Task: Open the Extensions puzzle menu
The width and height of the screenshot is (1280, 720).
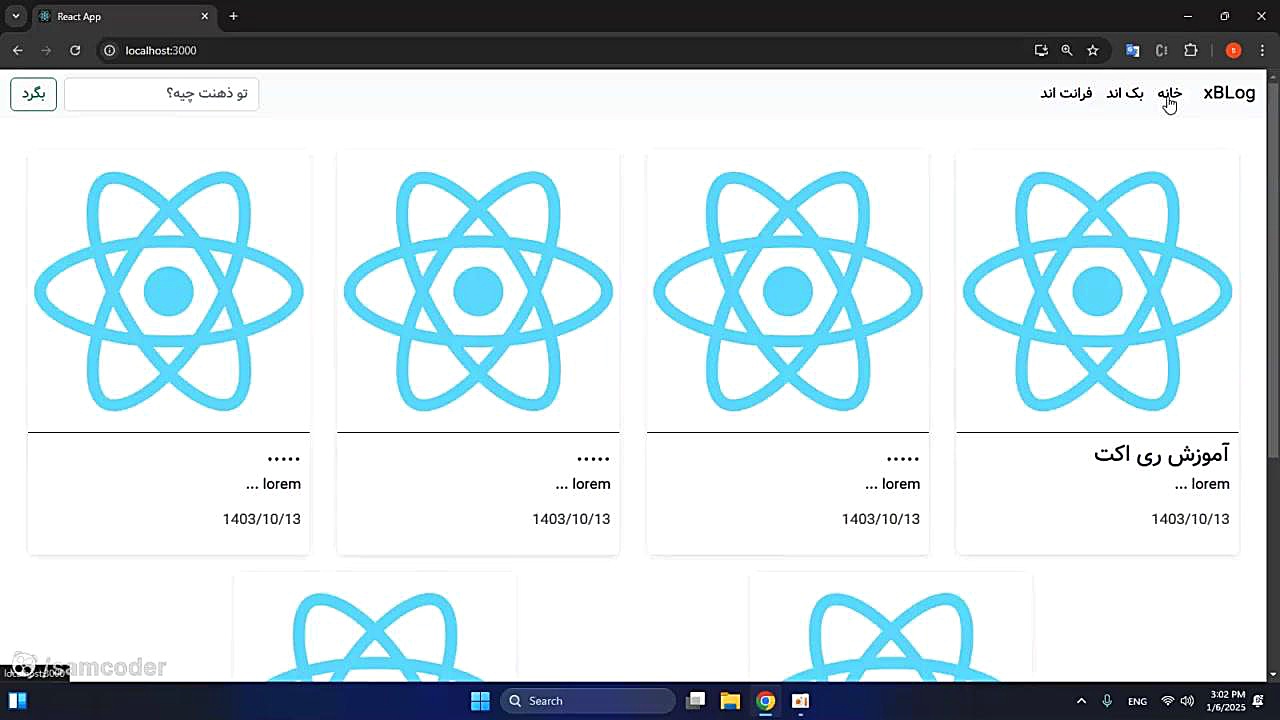Action: (x=1190, y=50)
